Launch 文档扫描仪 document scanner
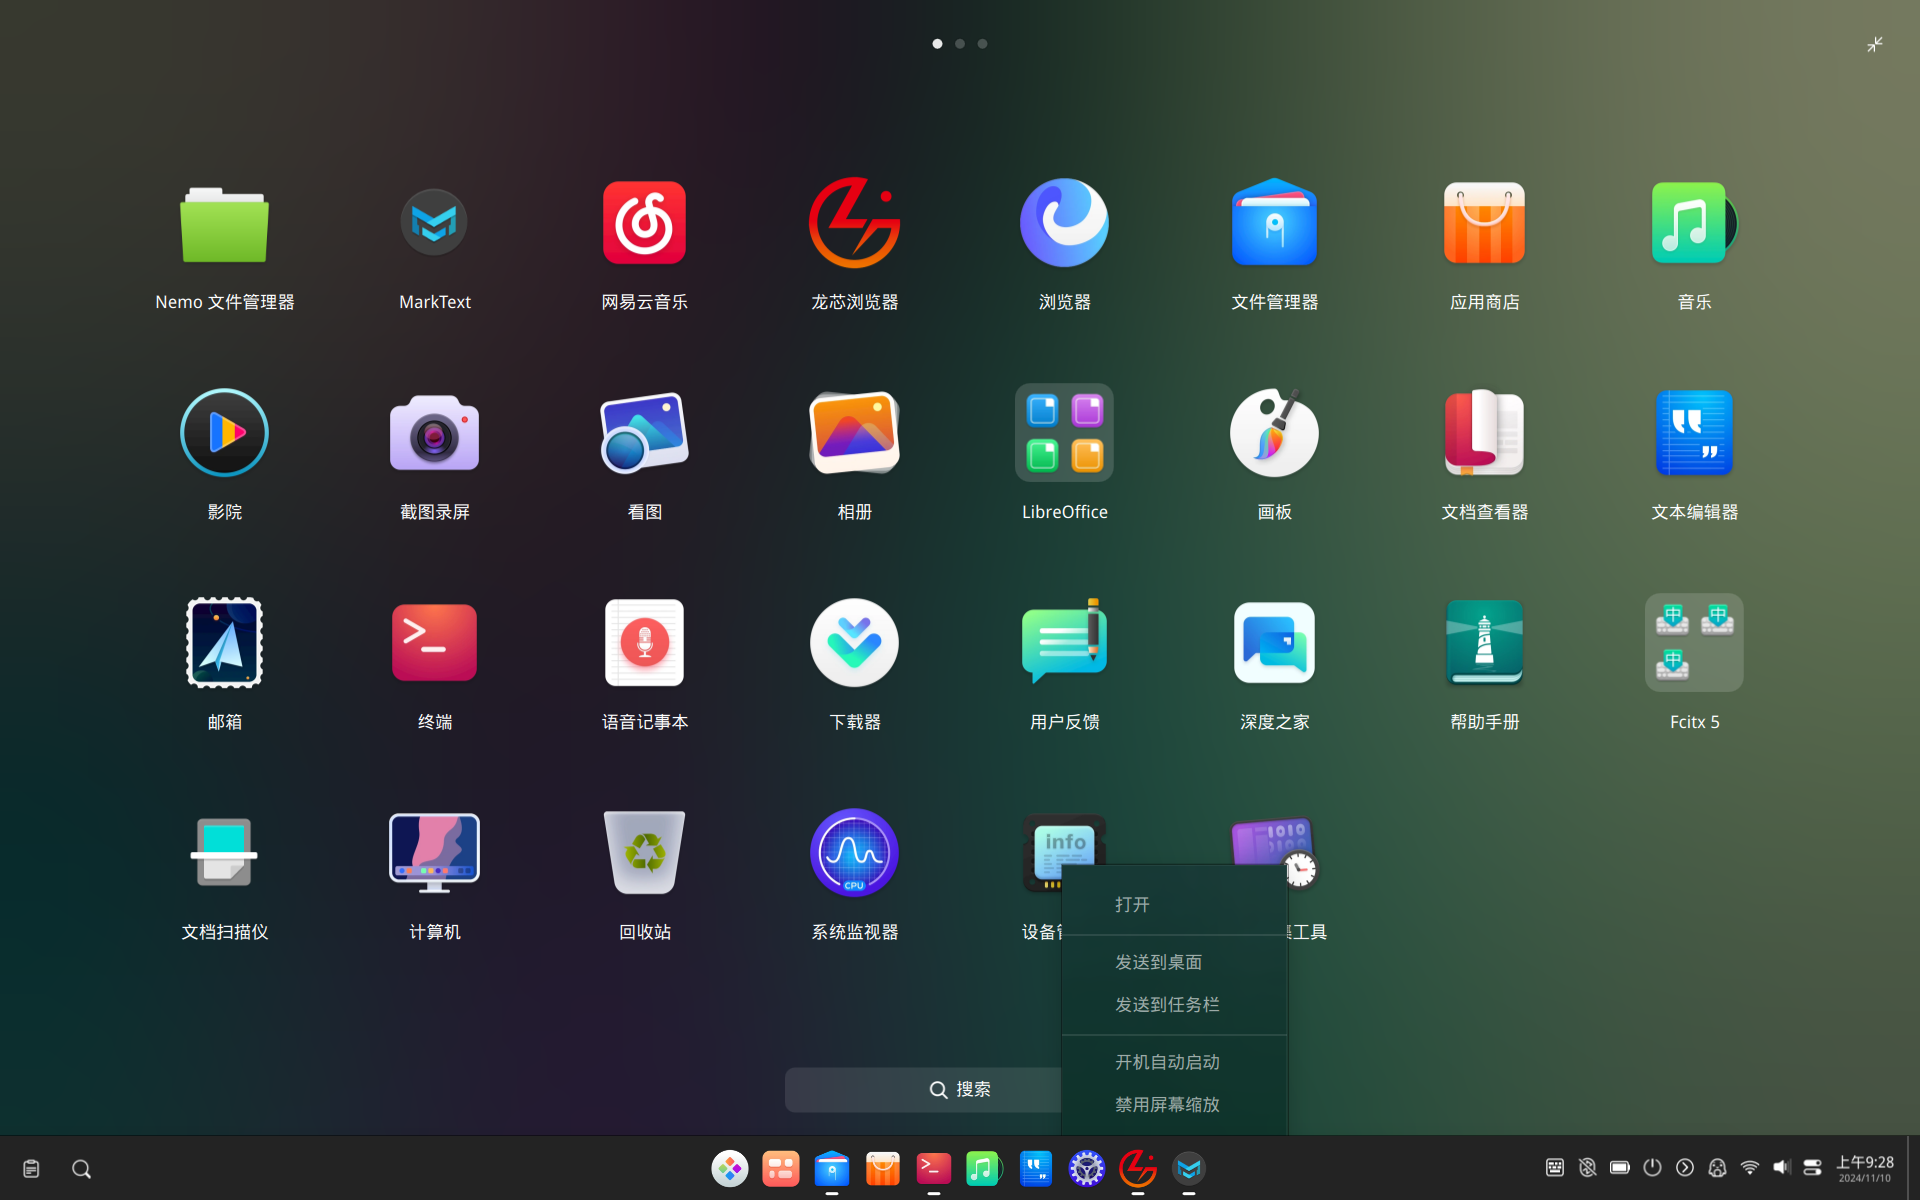The image size is (1920, 1200). click(224, 854)
